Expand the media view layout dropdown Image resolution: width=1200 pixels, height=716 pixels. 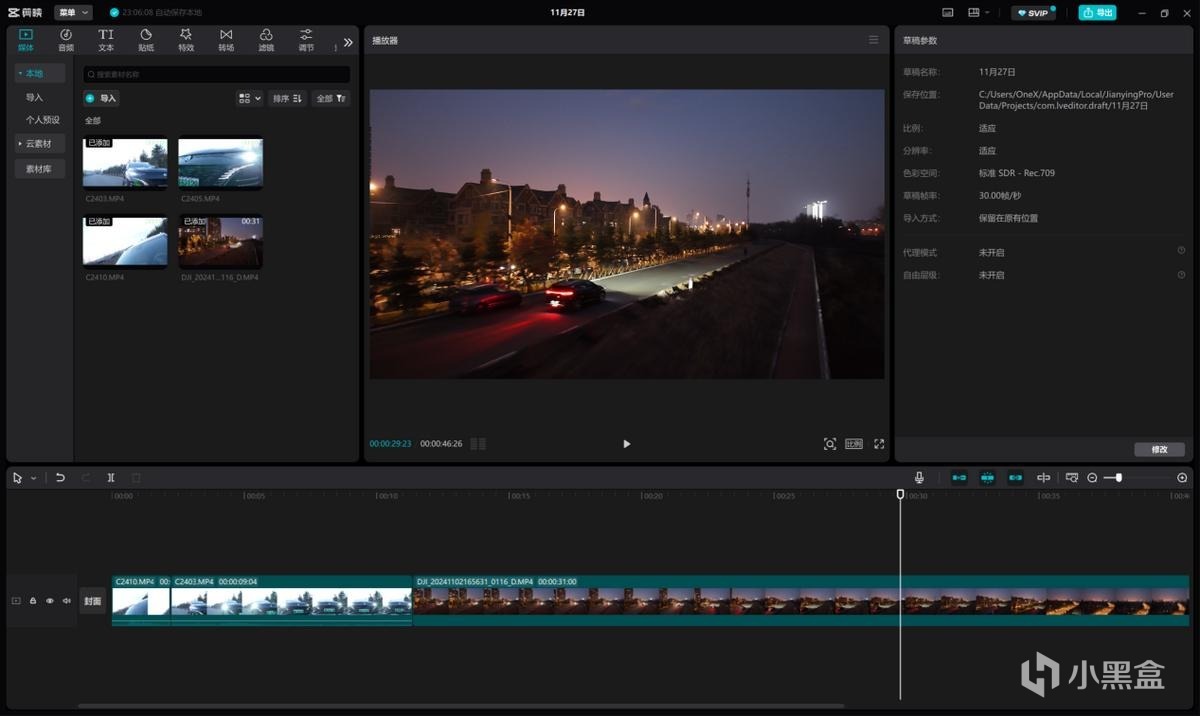point(249,98)
